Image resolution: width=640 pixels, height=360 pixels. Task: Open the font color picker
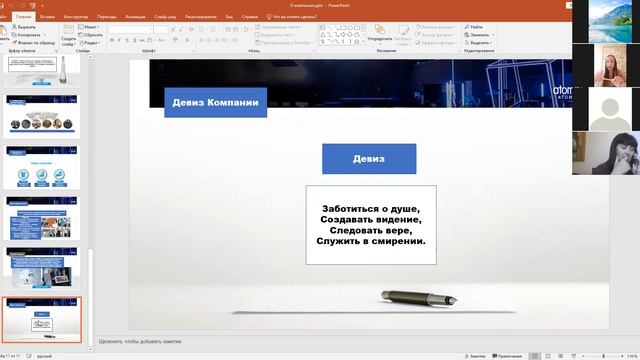pyautogui.click(x=188, y=40)
